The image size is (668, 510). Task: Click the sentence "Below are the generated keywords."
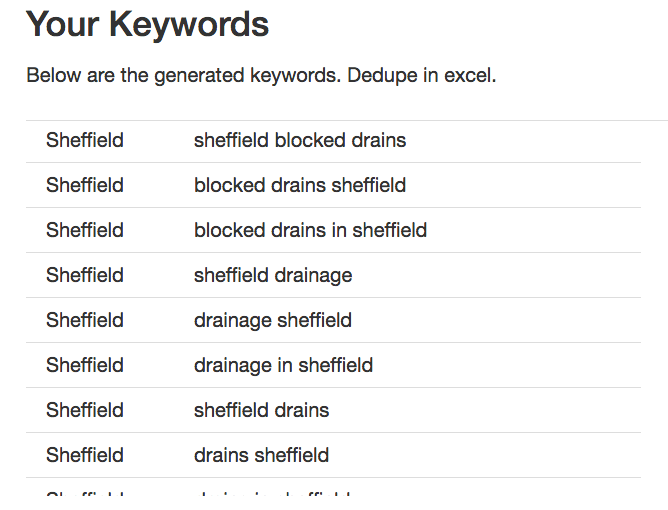184,76
